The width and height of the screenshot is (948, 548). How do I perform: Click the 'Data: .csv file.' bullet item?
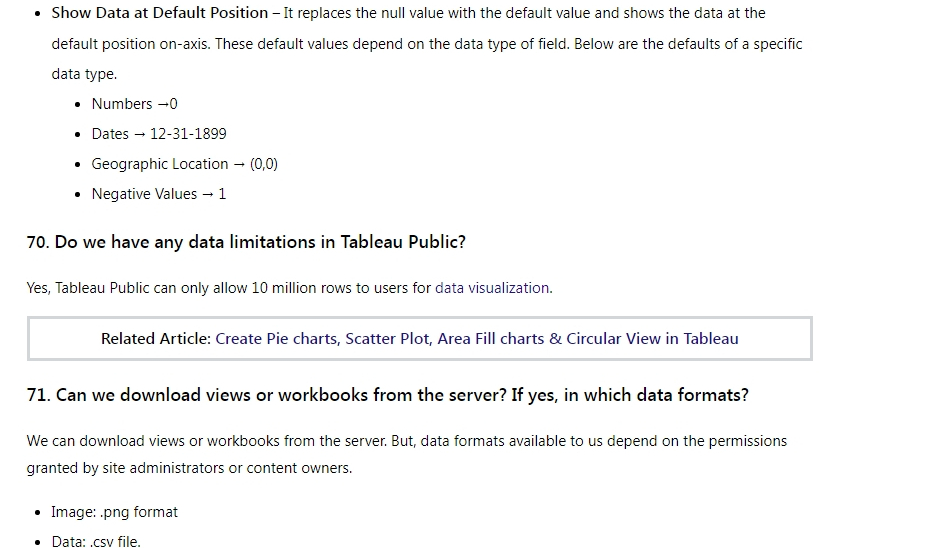pyautogui.click(x=96, y=541)
